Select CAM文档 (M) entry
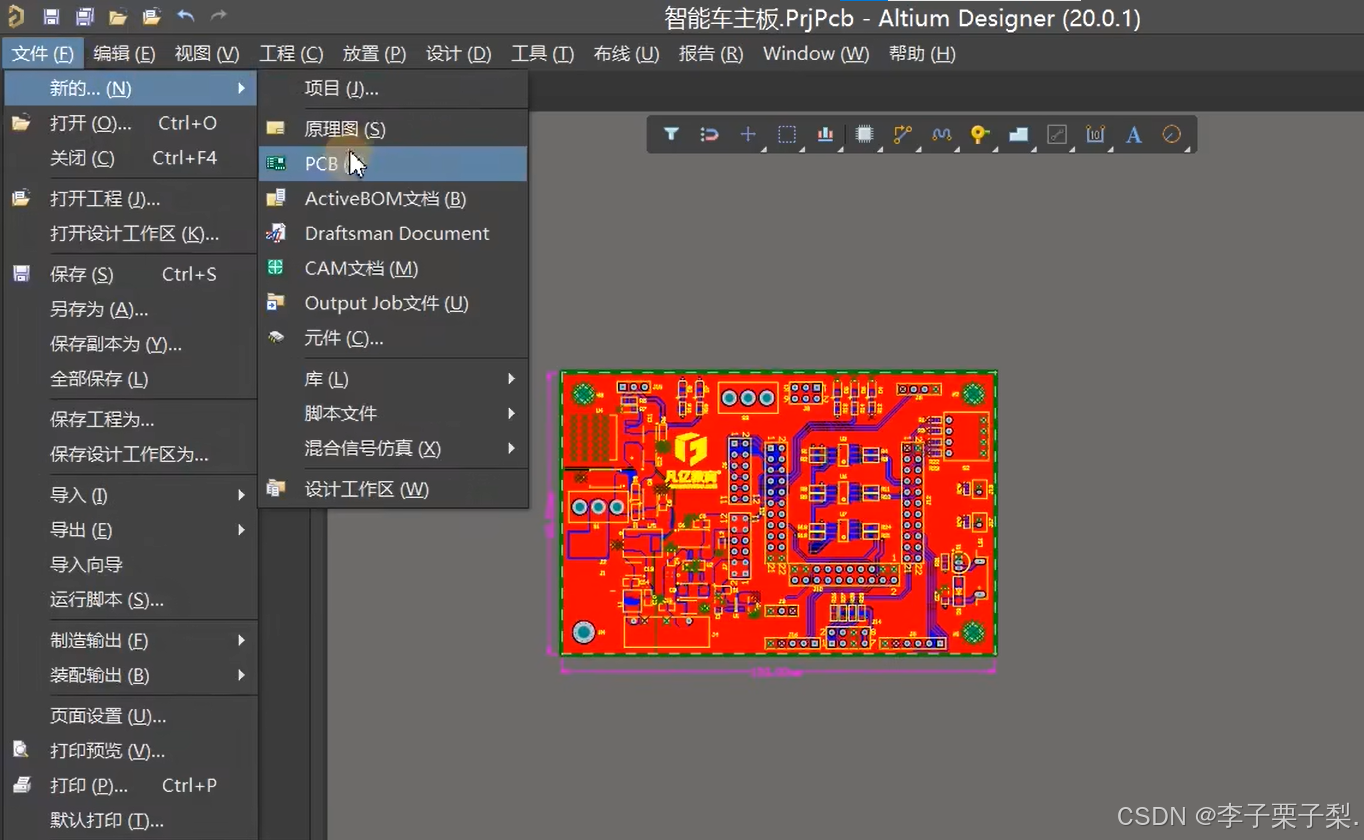Screen dimensions: 1364x840 [393, 268]
